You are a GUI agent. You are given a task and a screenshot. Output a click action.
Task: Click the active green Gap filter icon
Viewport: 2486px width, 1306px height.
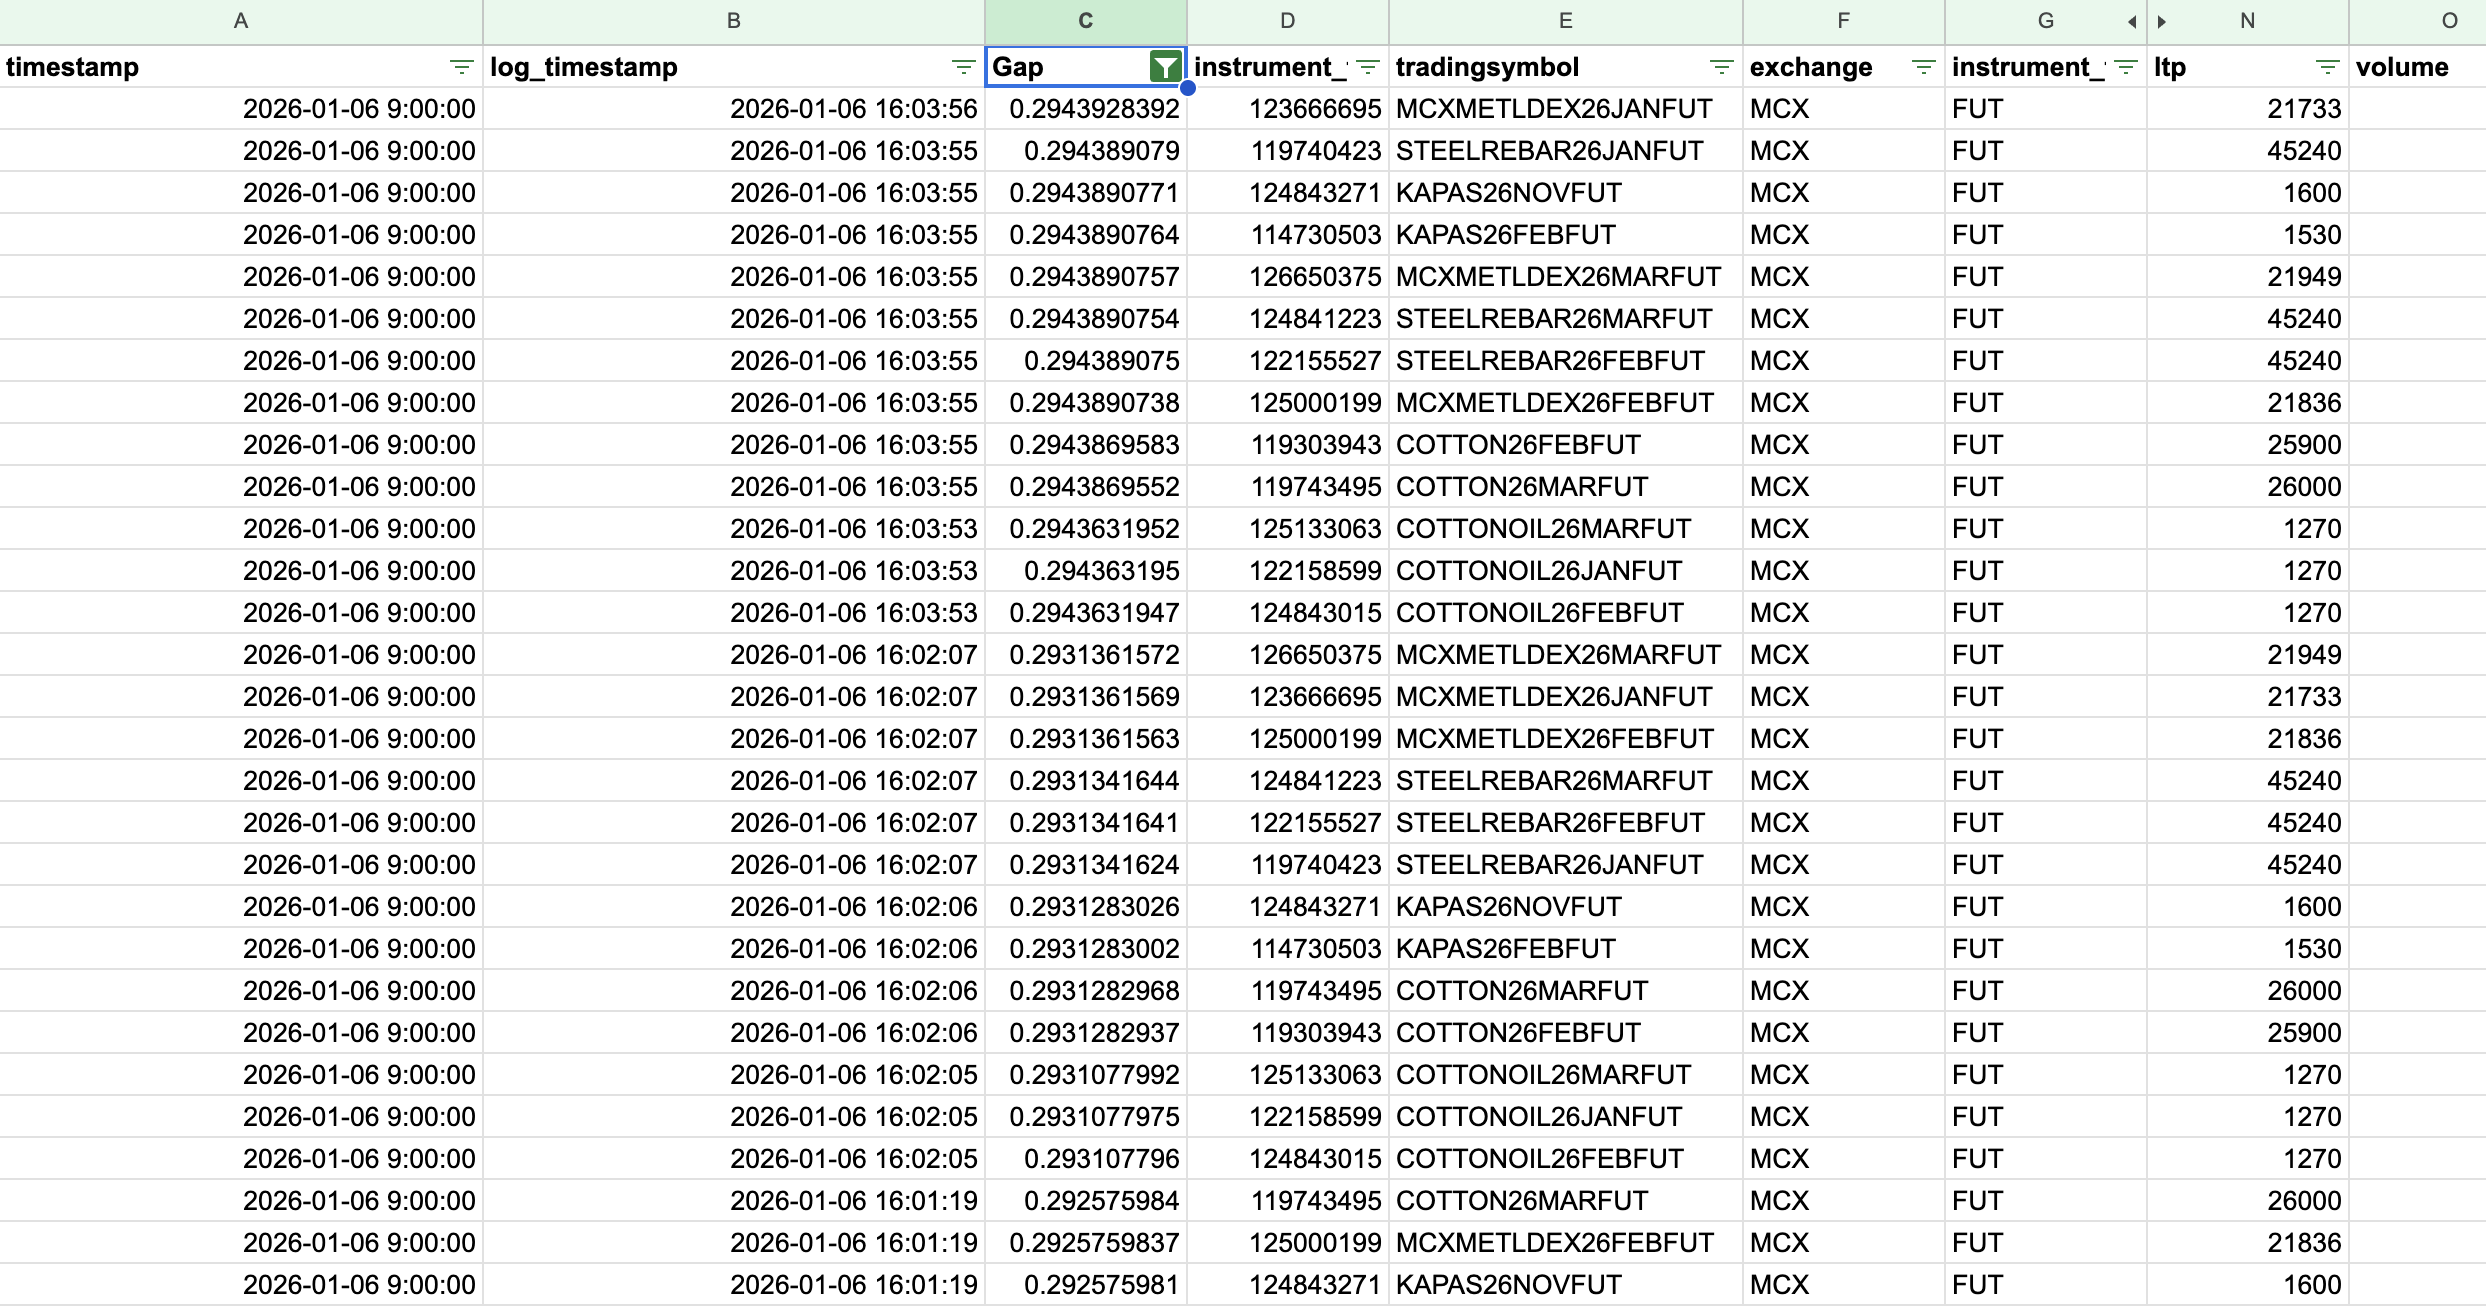tap(1165, 67)
